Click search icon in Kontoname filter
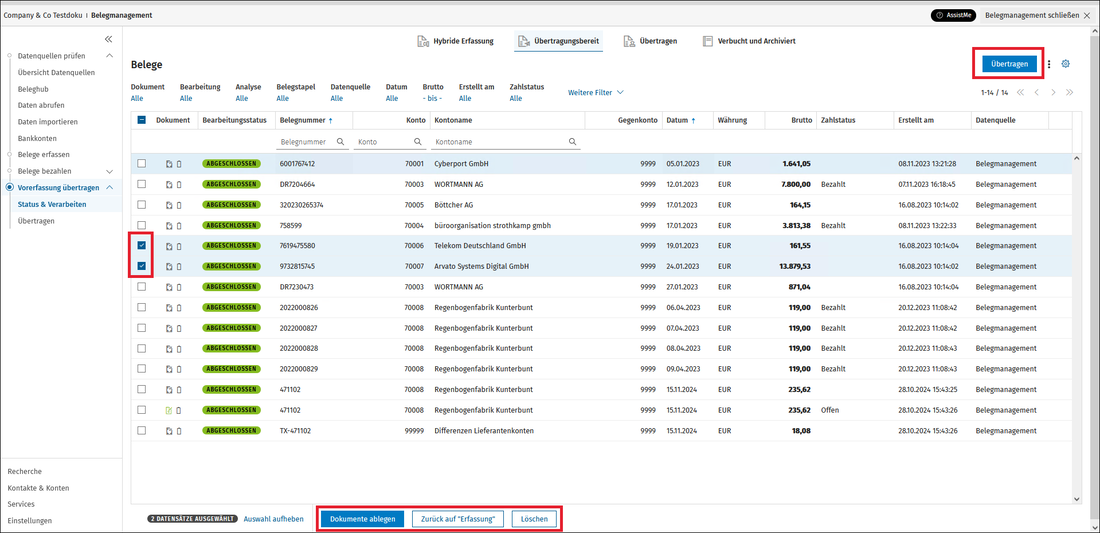Screen dimensions: 1100x533 point(572,142)
